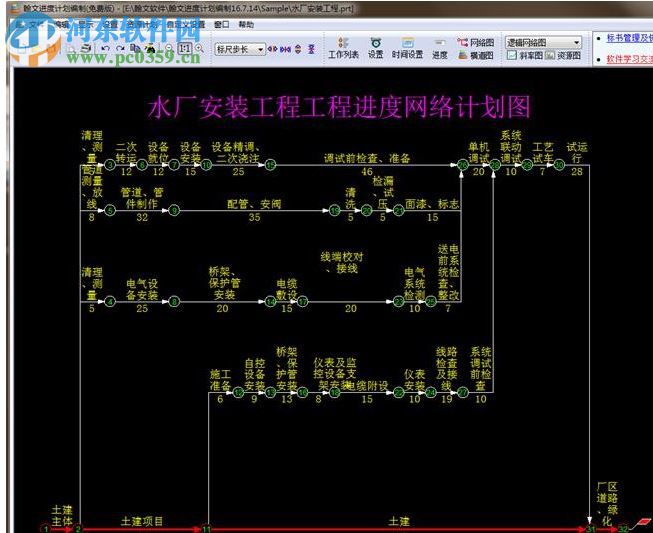The image size is (653, 533).
Task: Select the diagram title 水厂安装工程工程进度网络计划图
Action: [x=339, y=107]
